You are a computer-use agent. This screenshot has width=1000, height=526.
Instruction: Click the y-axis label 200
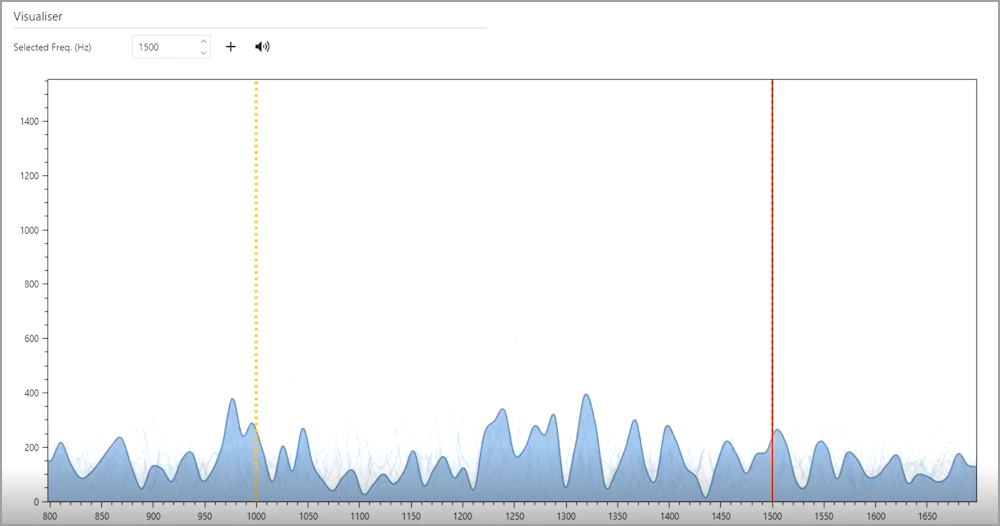(32, 448)
